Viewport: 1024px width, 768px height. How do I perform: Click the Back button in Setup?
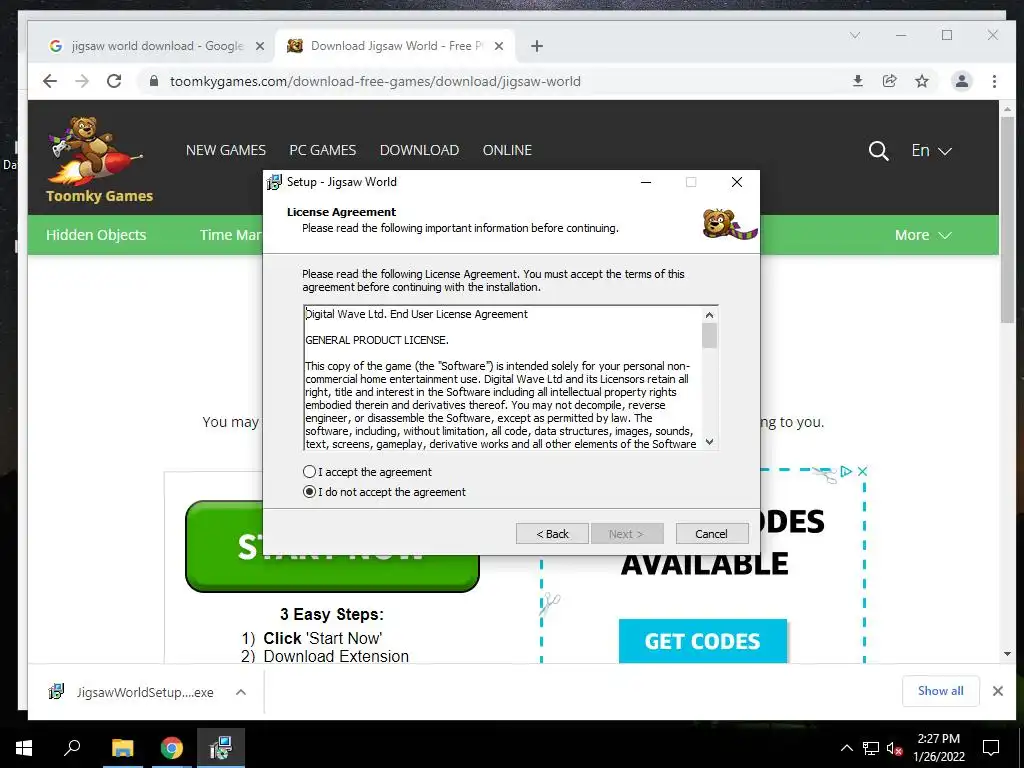pyautogui.click(x=552, y=534)
